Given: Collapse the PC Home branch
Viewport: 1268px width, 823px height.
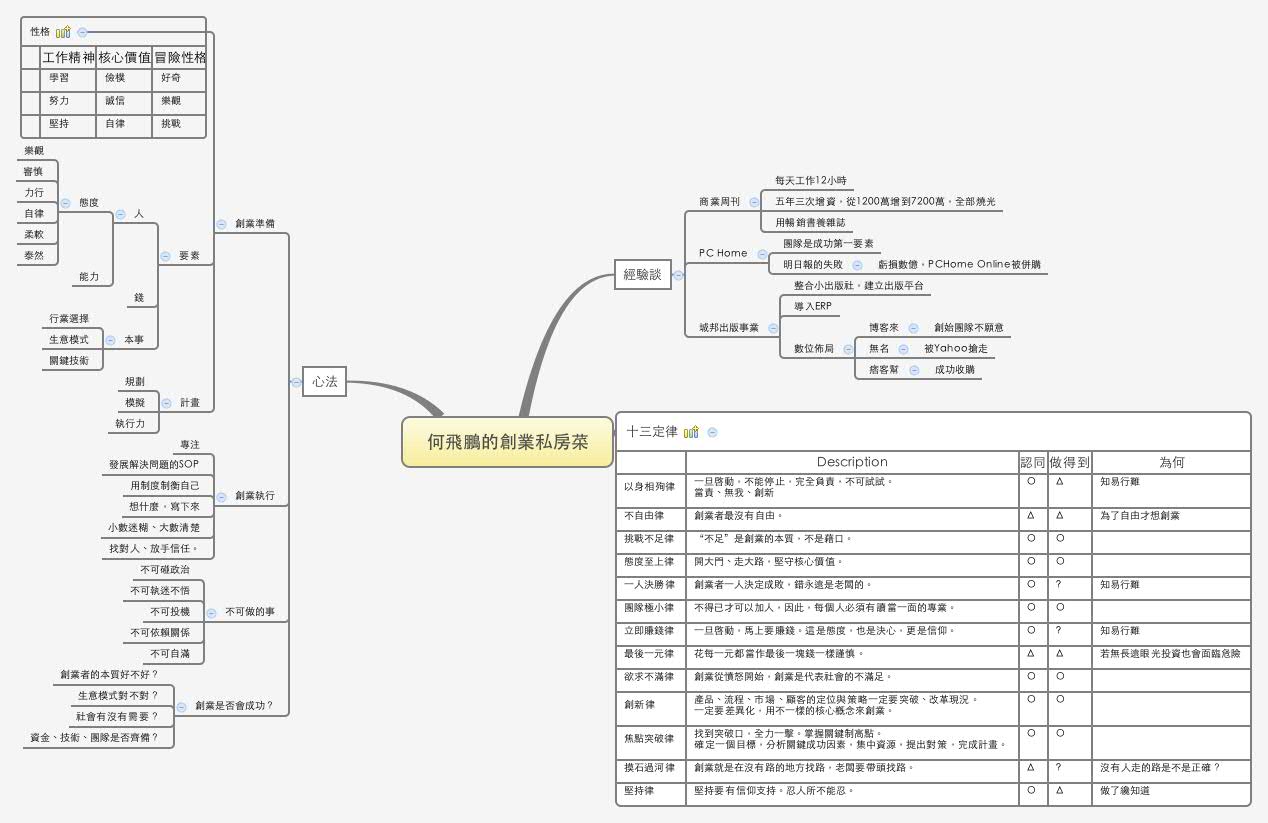Looking at the screenshot, I should click(762, 254).
